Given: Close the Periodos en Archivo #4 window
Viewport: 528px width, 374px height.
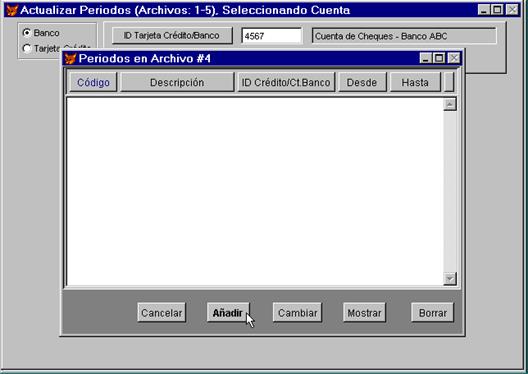Looking at the screenshot, I should coord(454,59).
